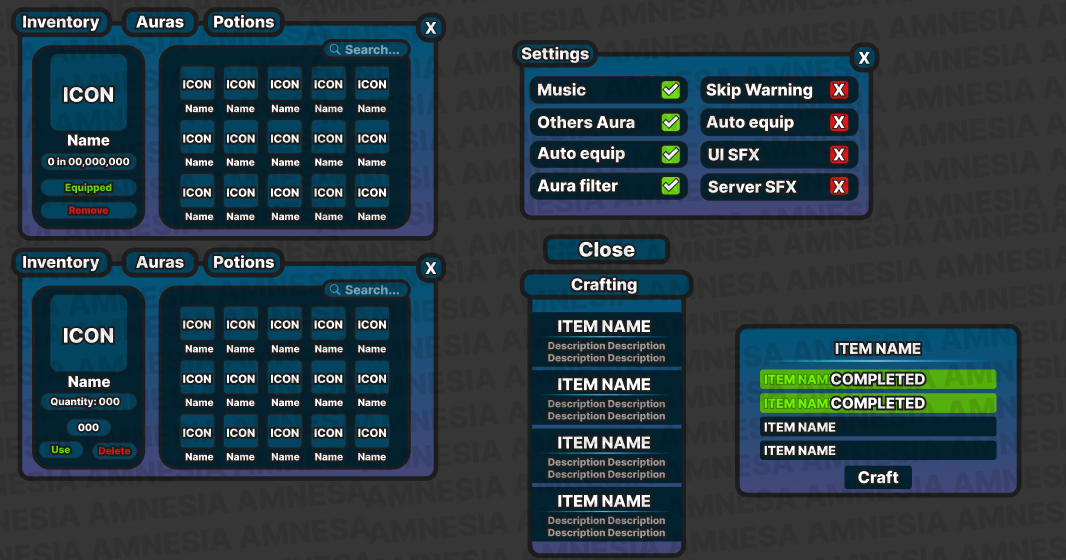Click the Craft button
Image resolution: width=1066 pixels, height=560 pixels.
[878, 477]
